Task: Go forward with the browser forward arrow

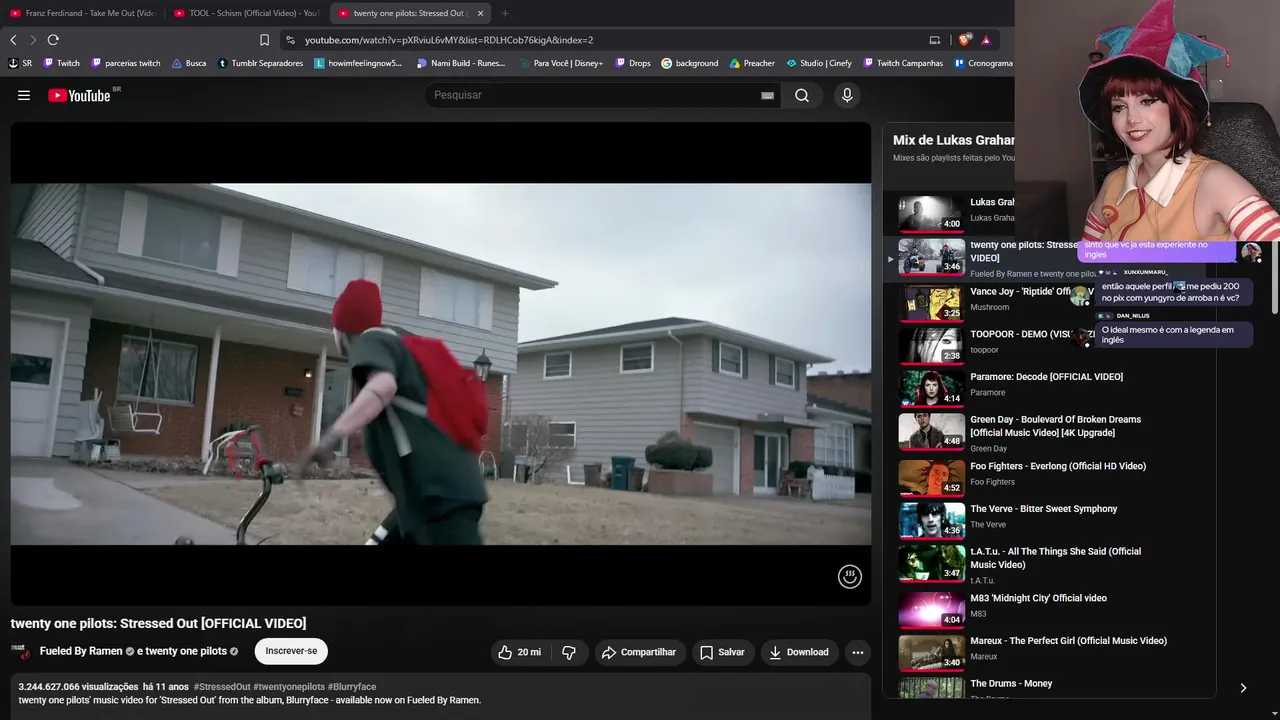Action: (x=32, y=40)
